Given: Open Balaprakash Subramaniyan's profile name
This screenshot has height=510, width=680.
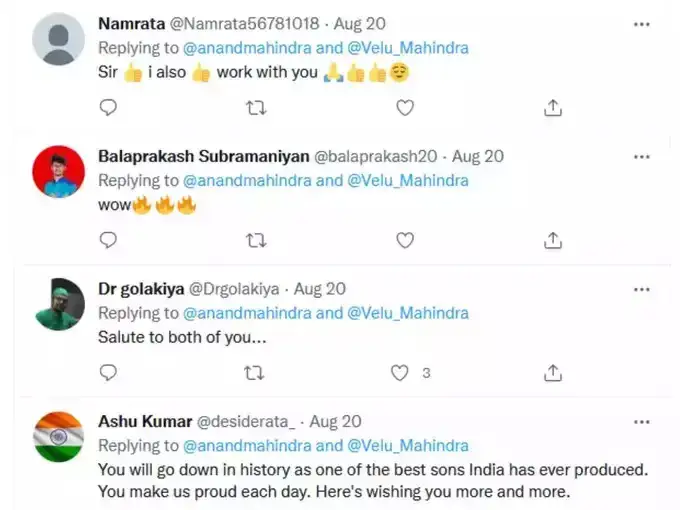Looking at the screenshot, I should pos(203,157).
